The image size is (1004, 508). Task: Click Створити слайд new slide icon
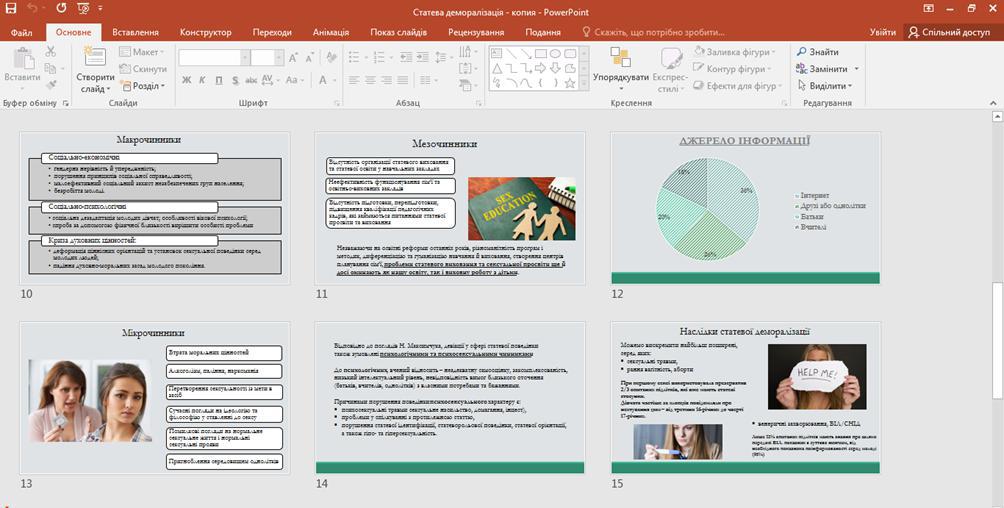point(95,58)
